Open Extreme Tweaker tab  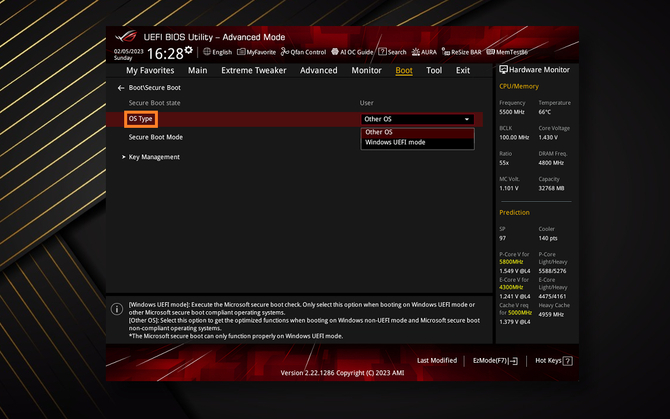coord(254,70)
